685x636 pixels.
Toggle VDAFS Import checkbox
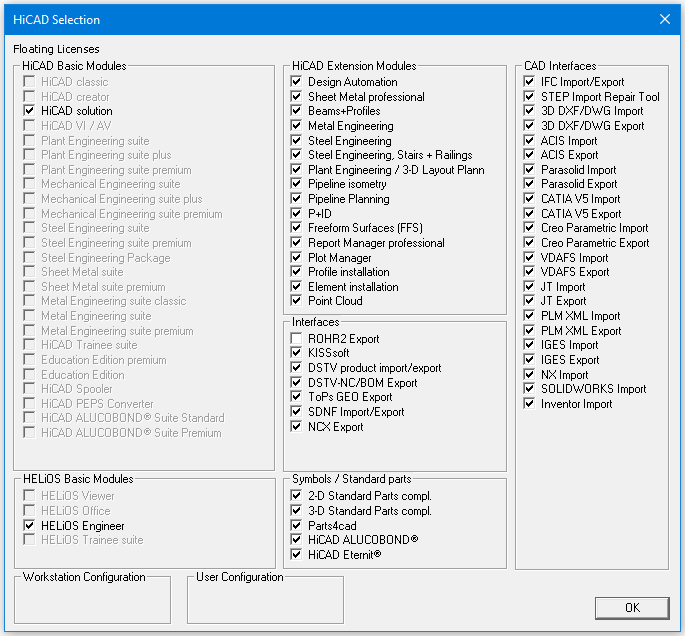529,258
